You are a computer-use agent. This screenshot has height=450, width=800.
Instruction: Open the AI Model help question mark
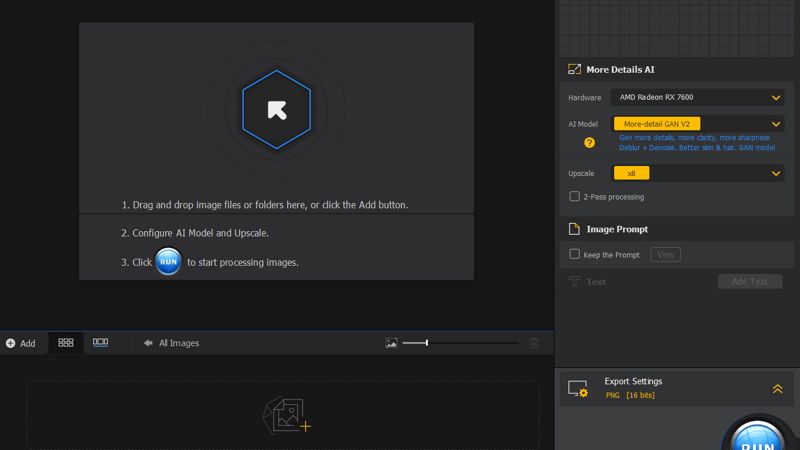coord(589,143)
